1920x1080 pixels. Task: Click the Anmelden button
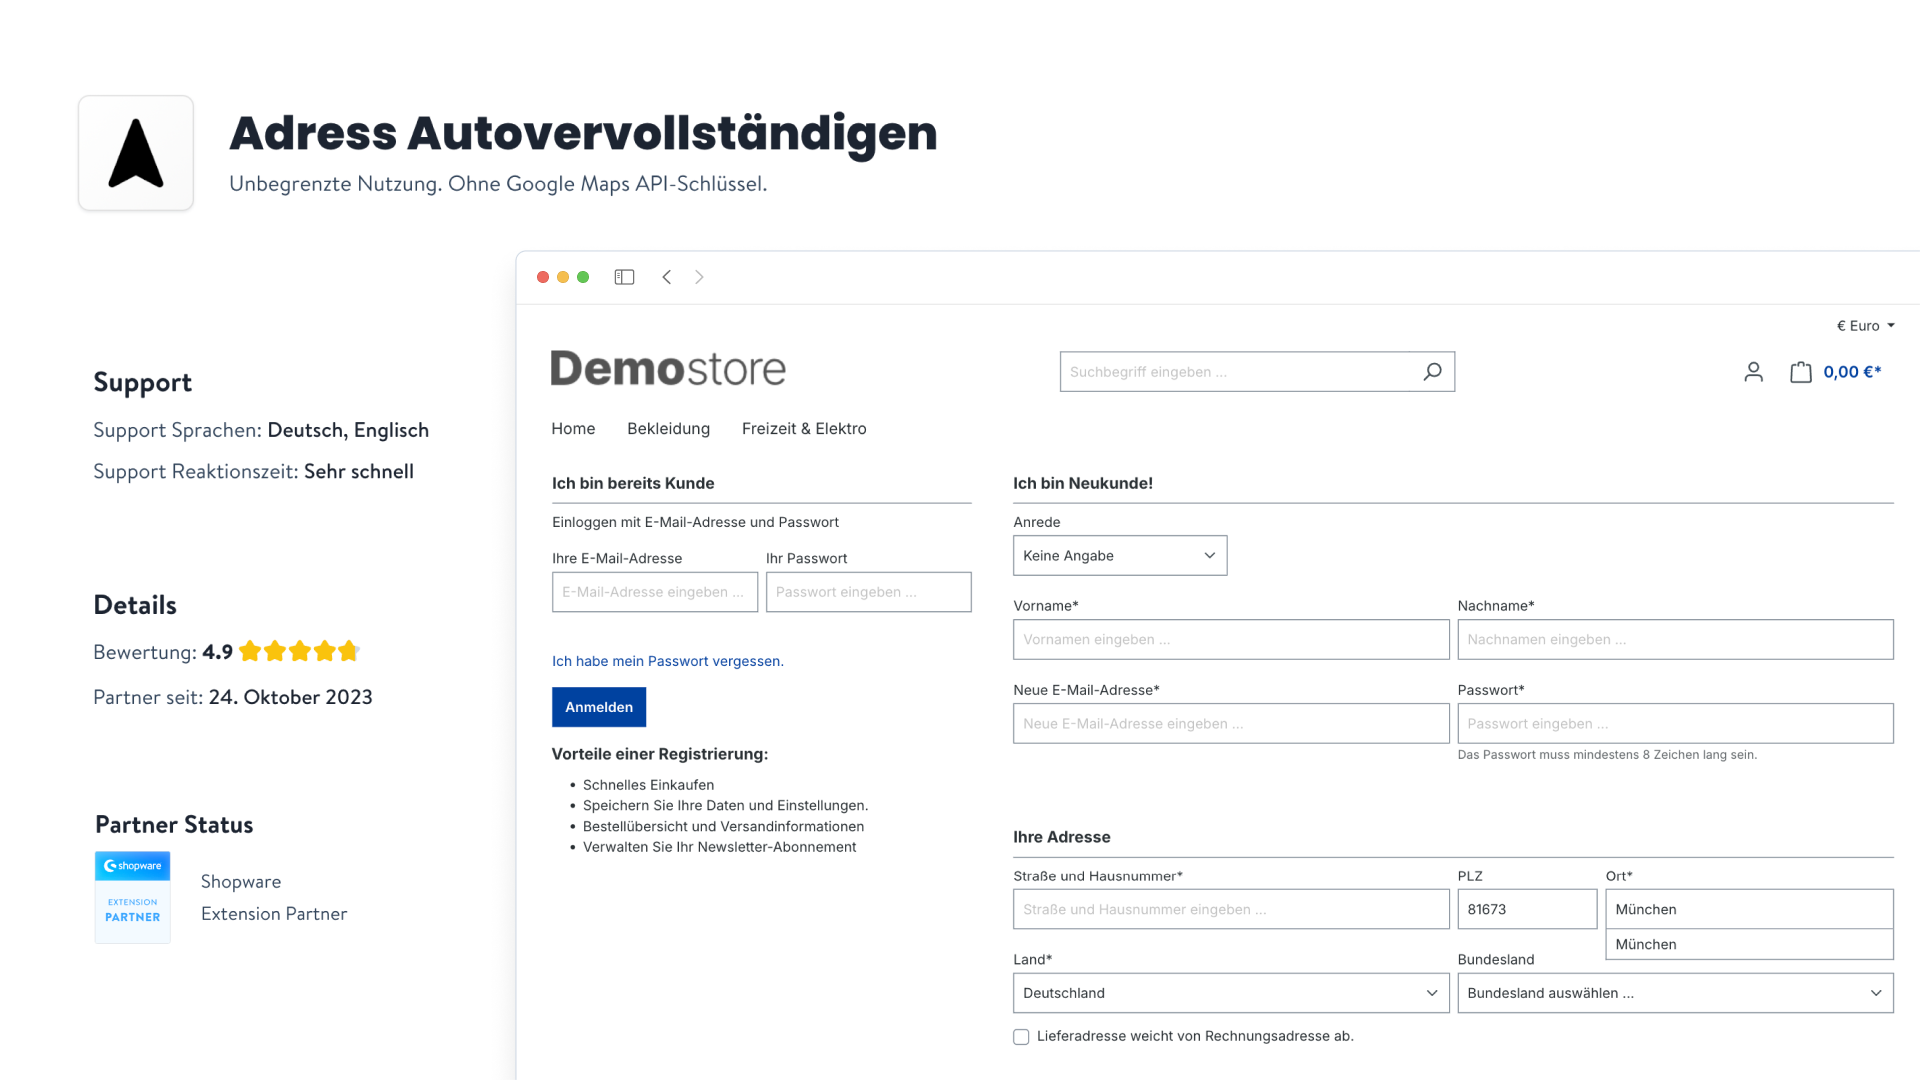[598, 707]
